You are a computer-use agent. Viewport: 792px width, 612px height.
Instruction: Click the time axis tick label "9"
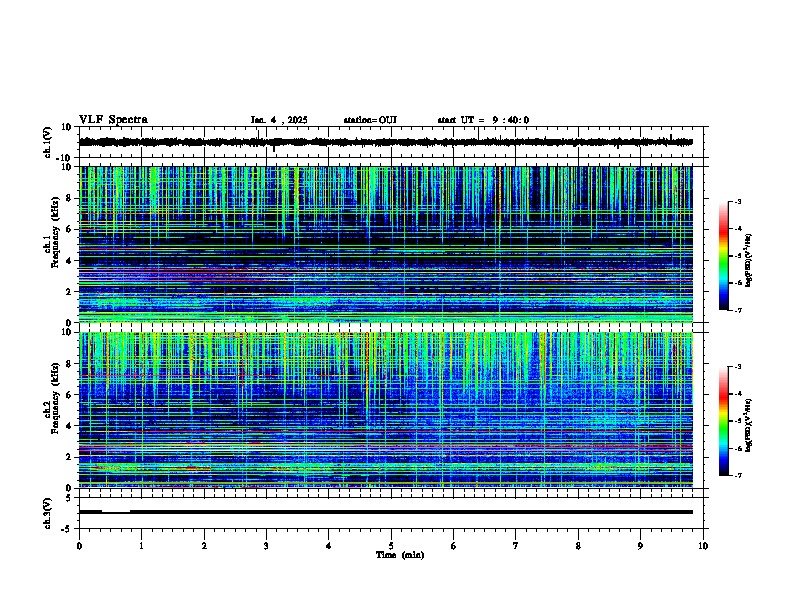pos(640,546)
